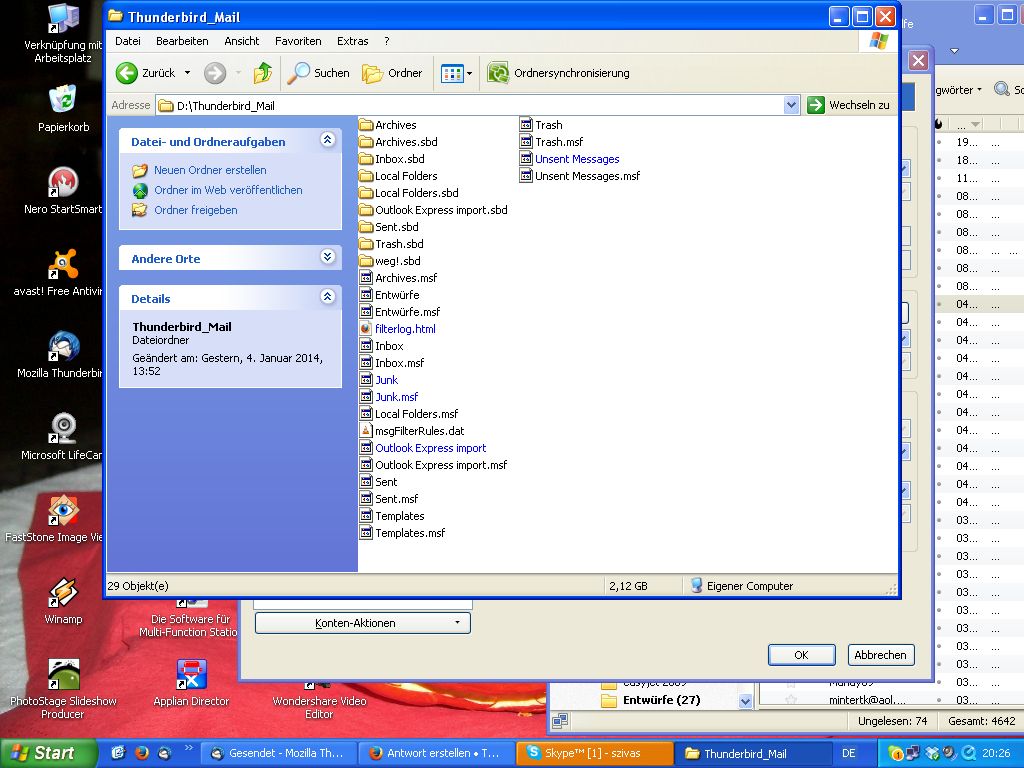Open avast! Free Antivirus desktop icon
The image size is (1024, 768).
(x=63, y=272)
